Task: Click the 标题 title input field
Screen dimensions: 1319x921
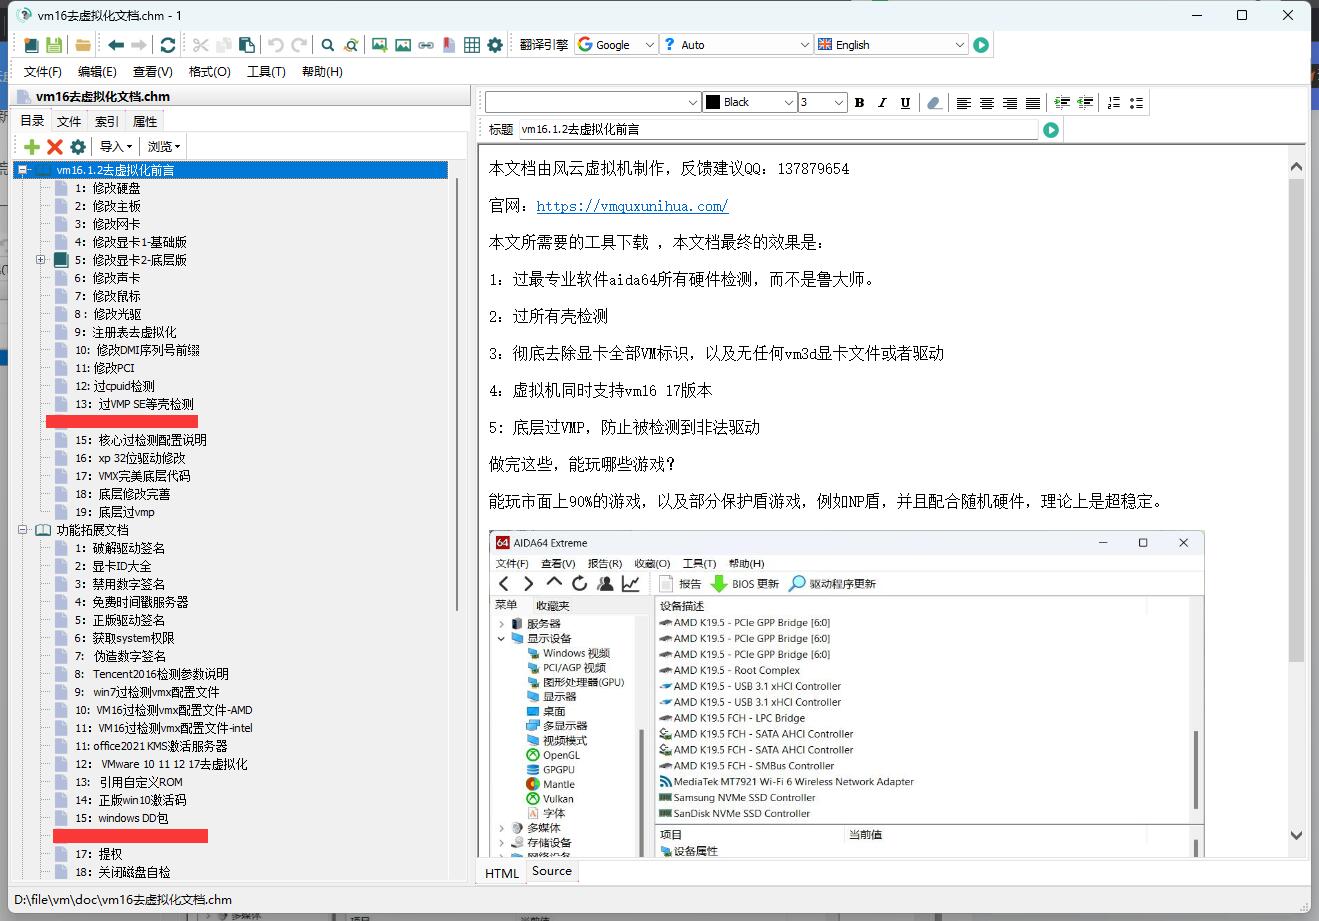Action: coord(777,130)
